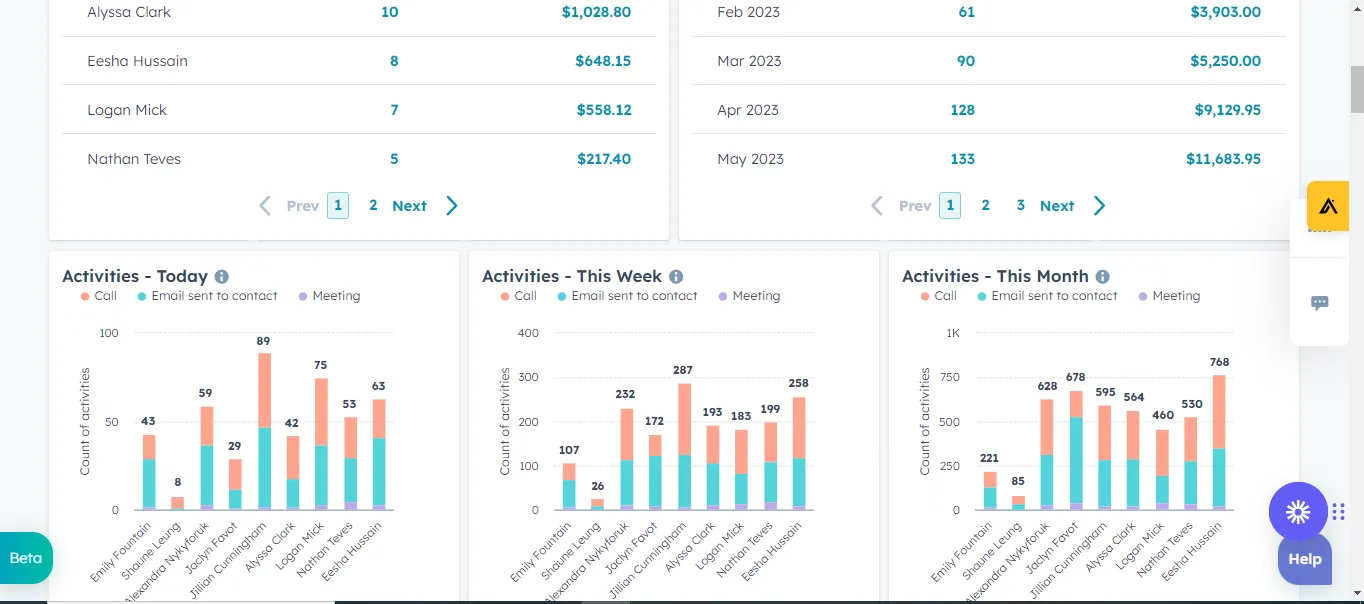Click previous chevron in left table pagination
Image resolution: width=1364 pixels, height=604 pixels.
[x=265, y=206]
